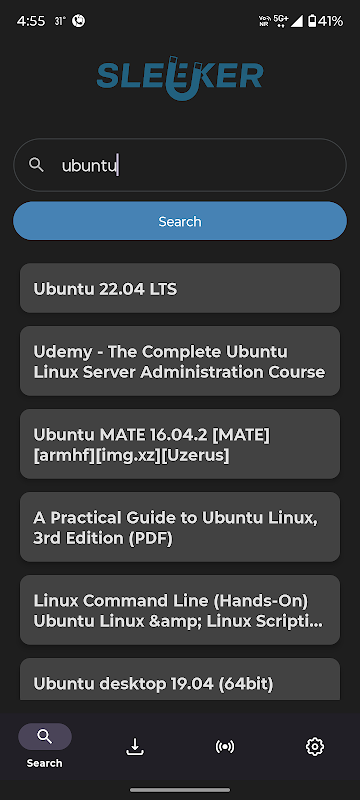
Task: Tap the clock showing 4:55
Action: click(31, 21)
